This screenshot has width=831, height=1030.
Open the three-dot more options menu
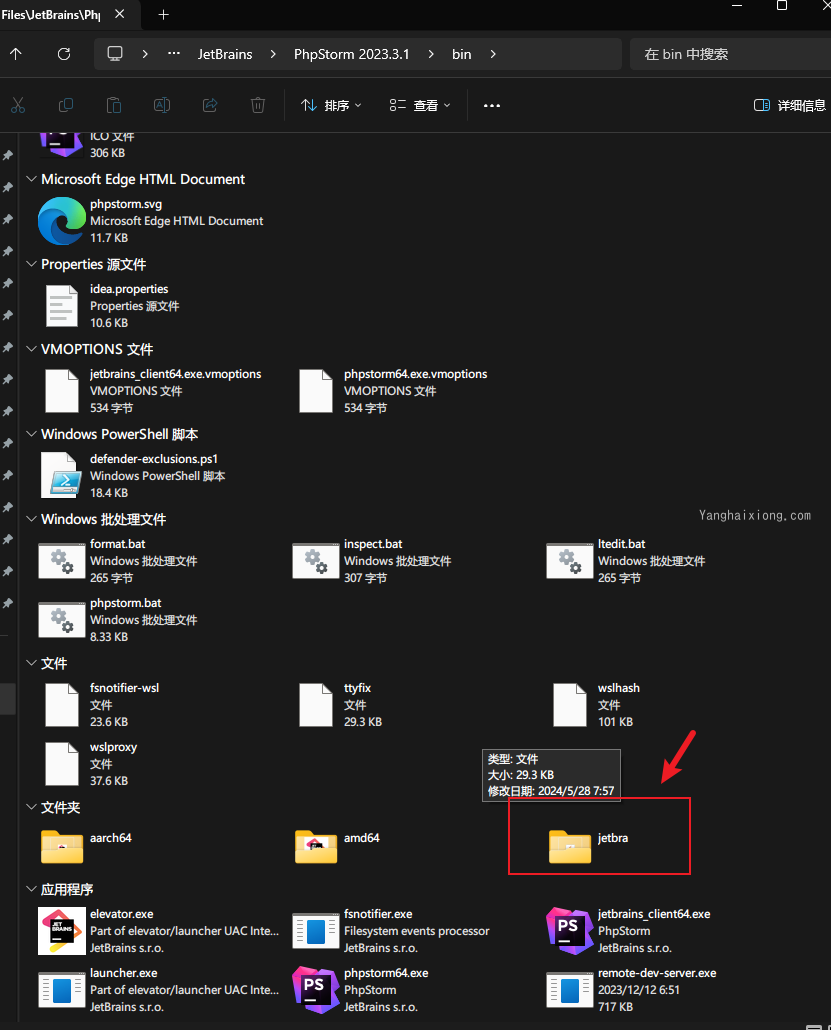492,105
